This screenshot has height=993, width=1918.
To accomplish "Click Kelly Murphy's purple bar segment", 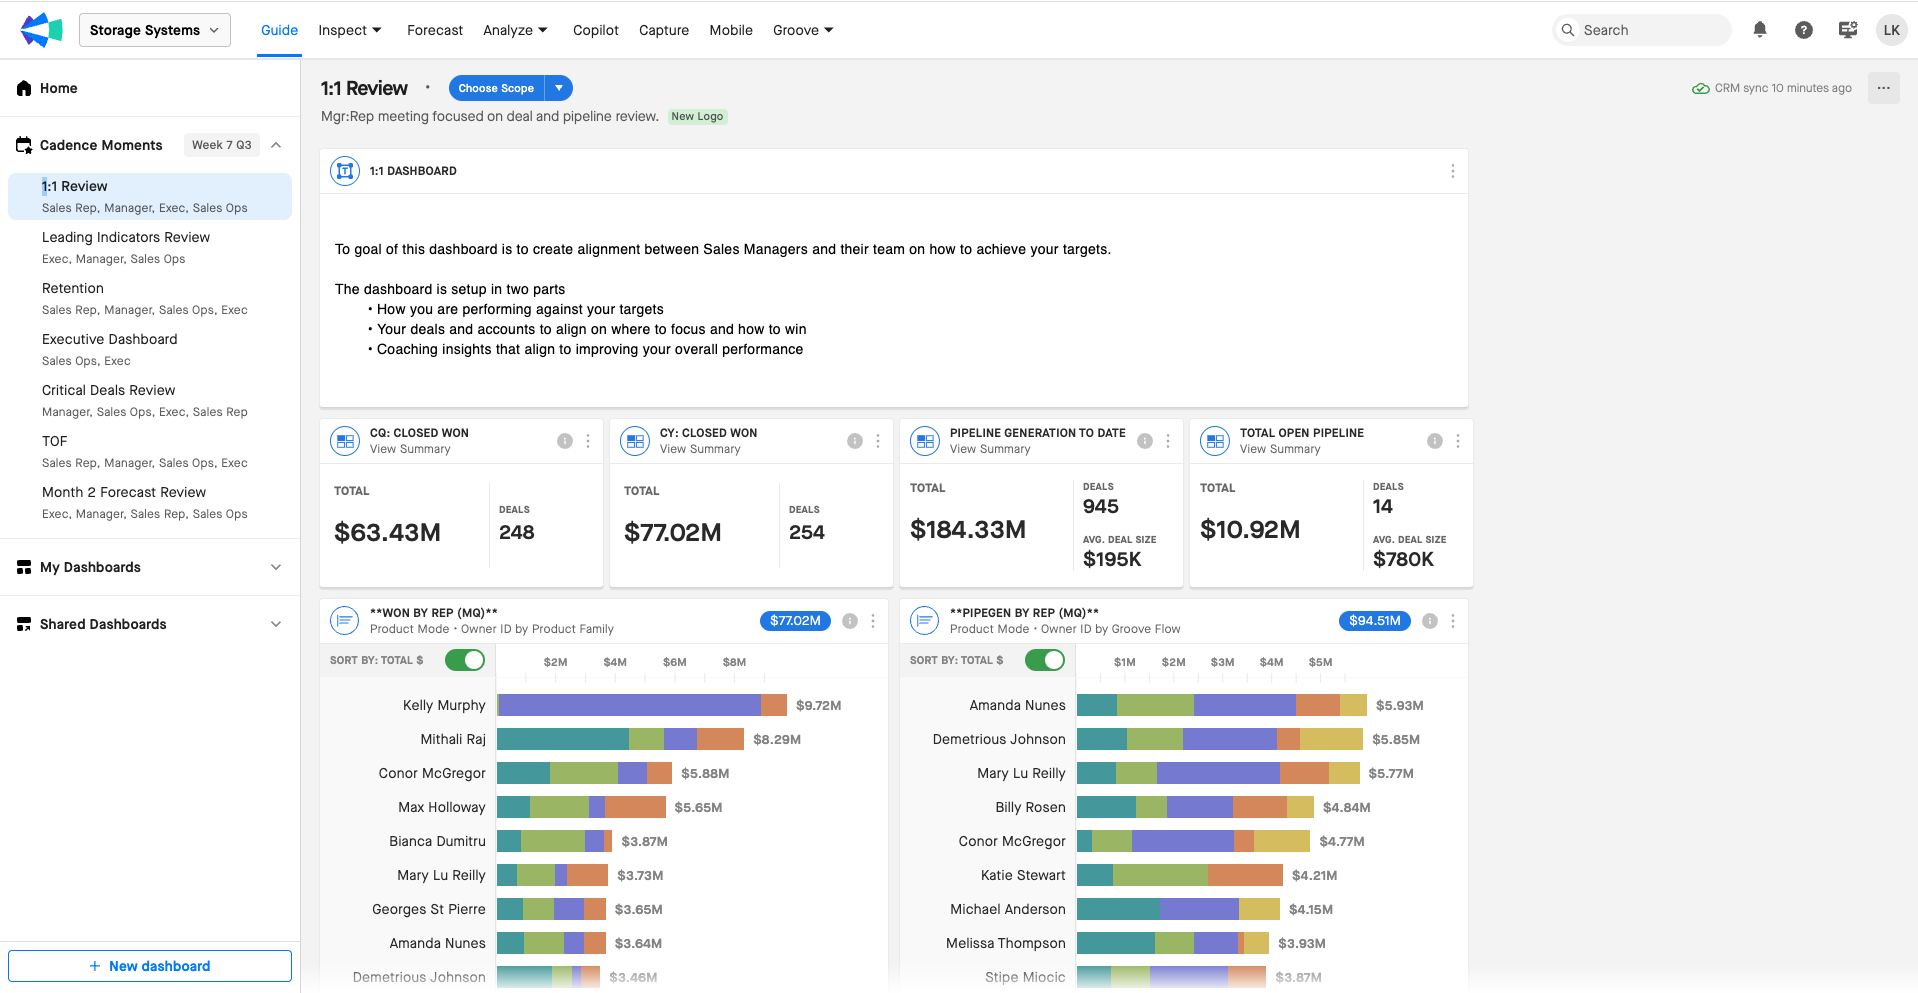I will [x=629, y=705].
